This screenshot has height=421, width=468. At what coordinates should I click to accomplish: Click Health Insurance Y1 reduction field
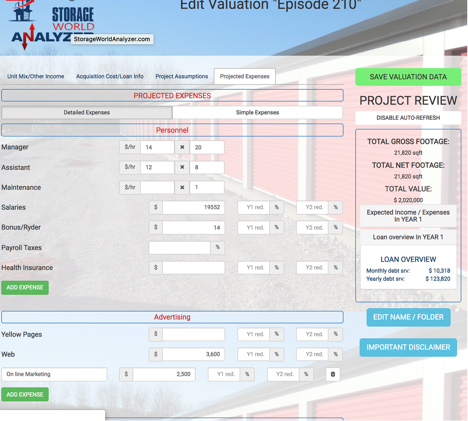pos(254,268)
